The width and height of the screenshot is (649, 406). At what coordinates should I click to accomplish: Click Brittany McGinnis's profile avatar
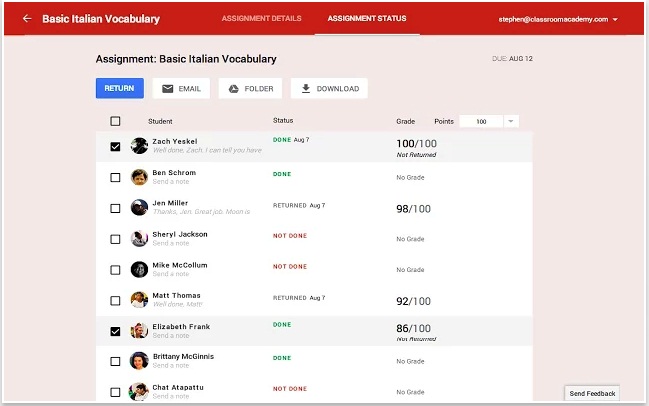point(139,361)
